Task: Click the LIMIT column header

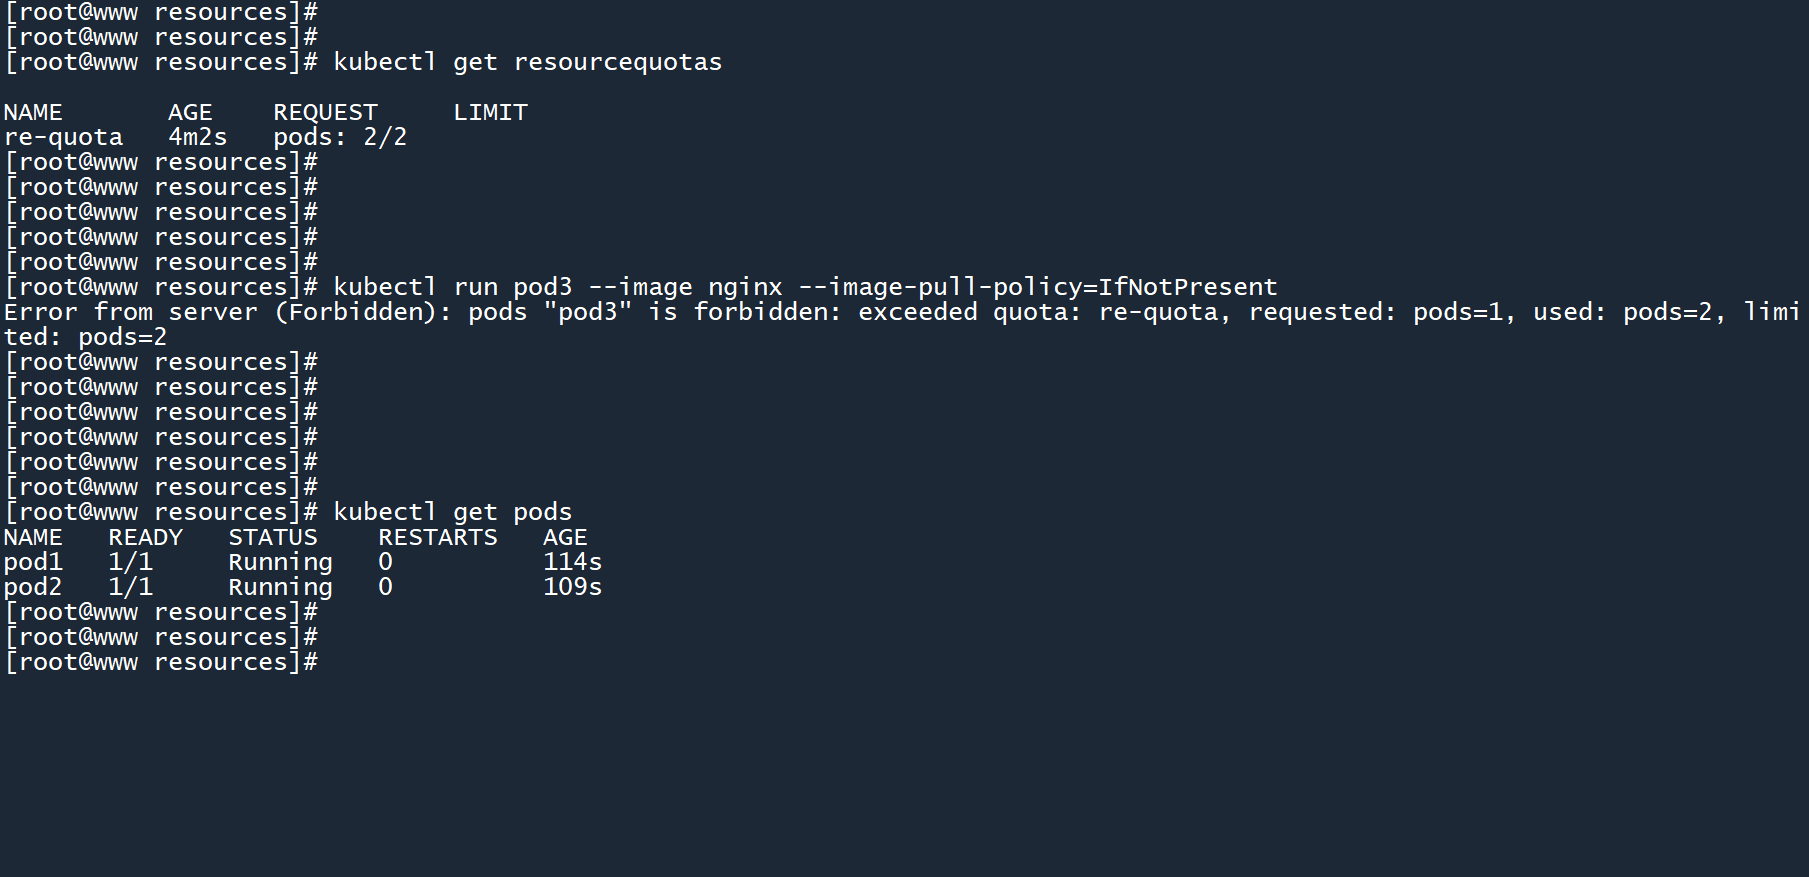Action: 490,112
